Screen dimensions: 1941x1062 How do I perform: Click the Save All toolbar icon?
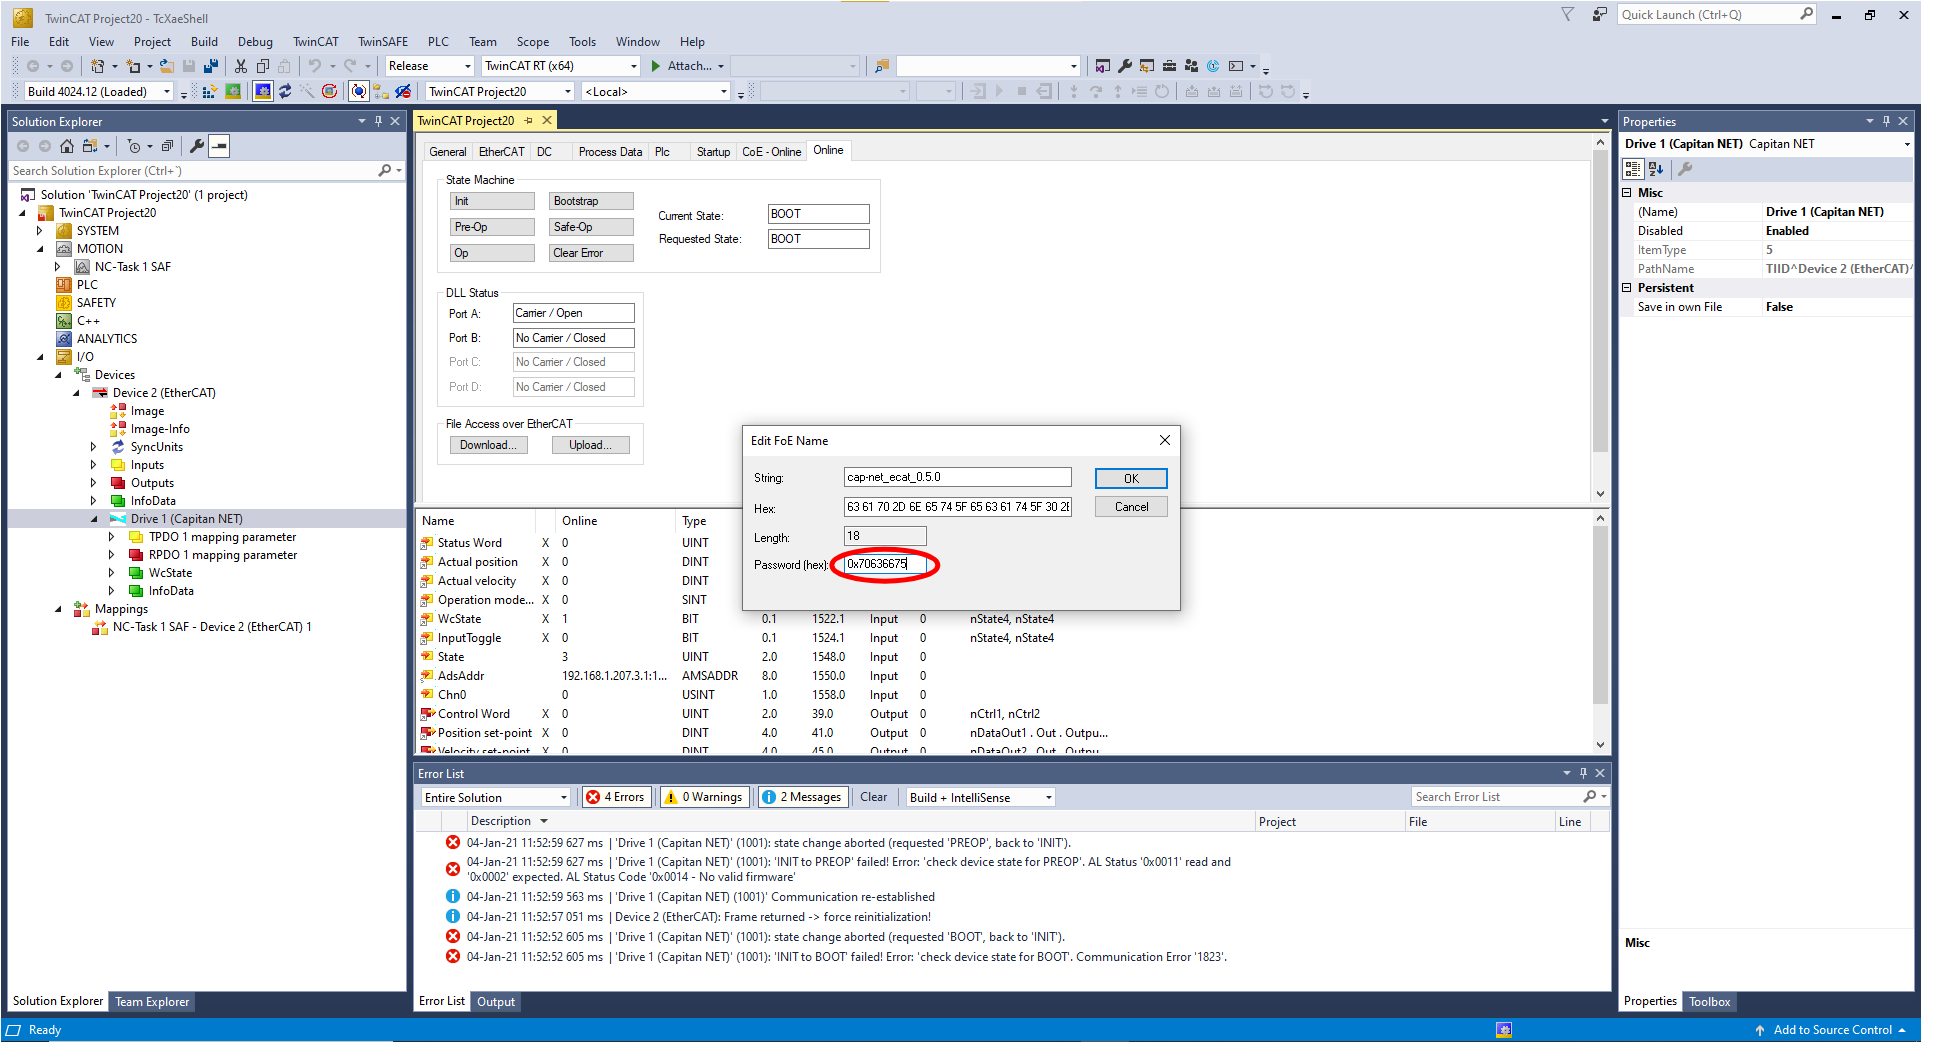(x=211, y=66)
